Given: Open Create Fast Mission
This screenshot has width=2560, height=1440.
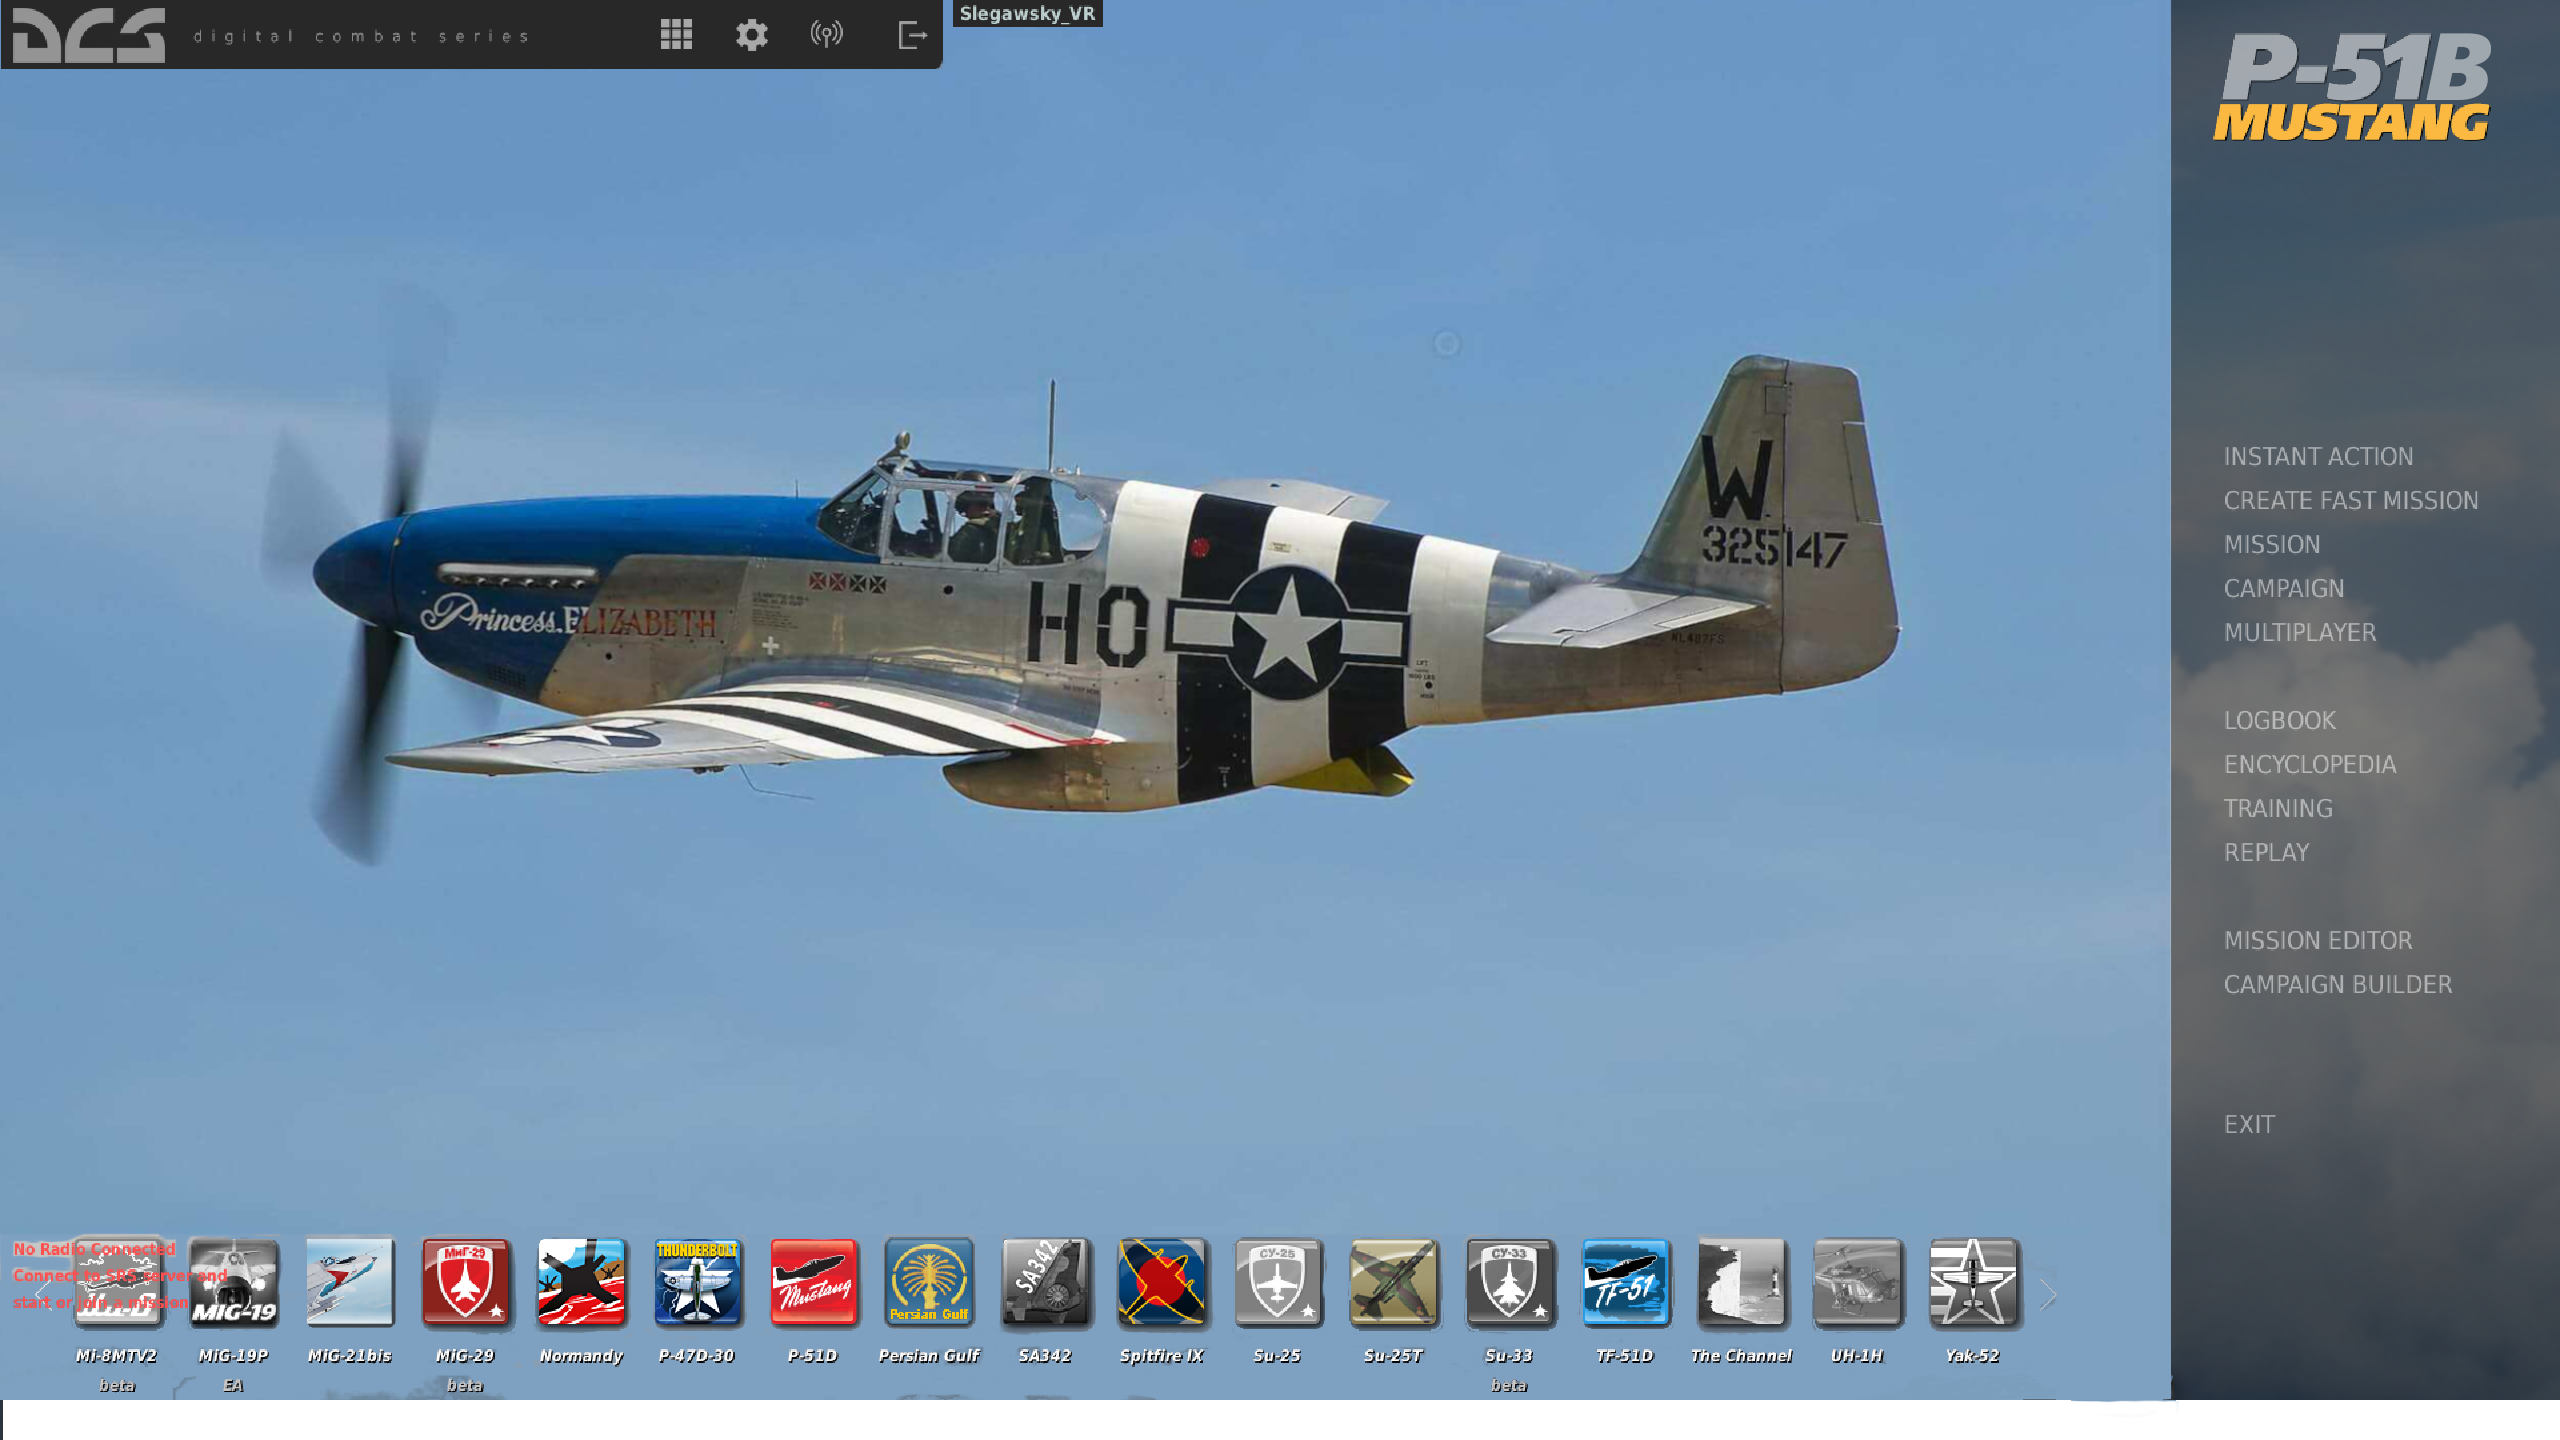Looking at the screenshot, I should [x=2351, y=501].
